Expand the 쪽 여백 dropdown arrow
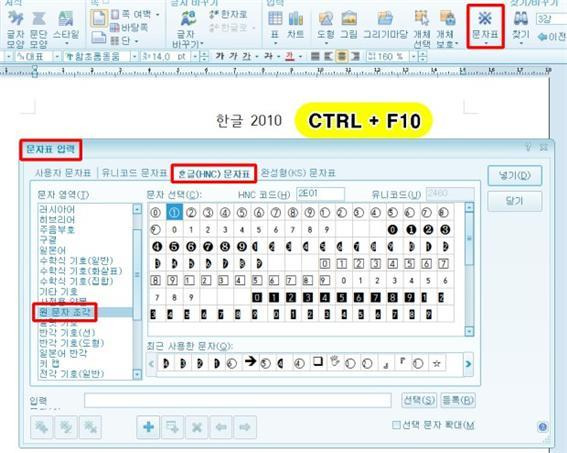567x453 pixels. click(158, 15)
